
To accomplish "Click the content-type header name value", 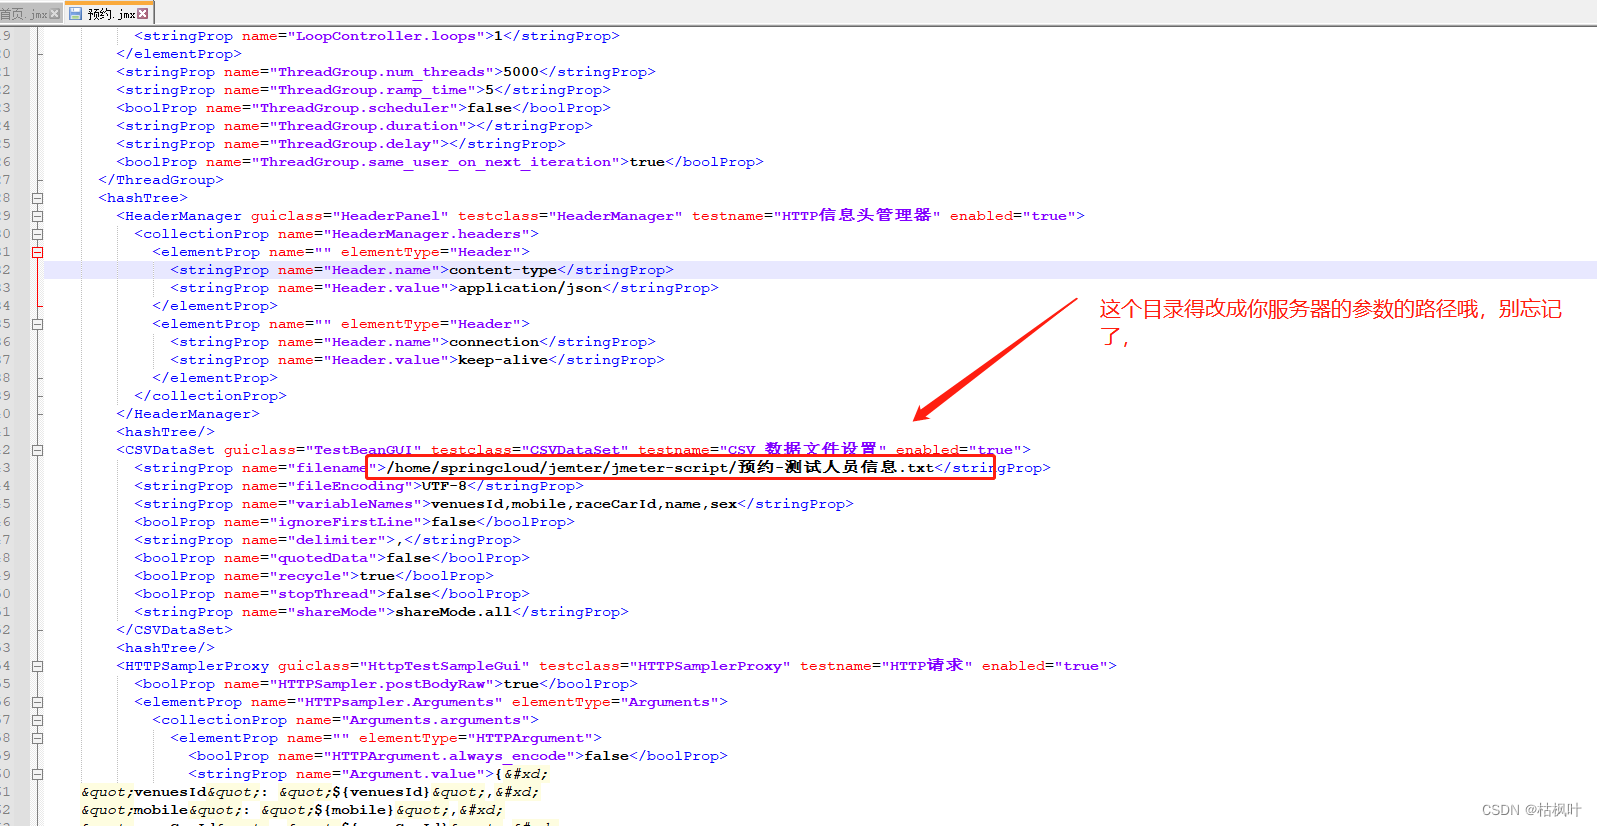I will point(503,270).
